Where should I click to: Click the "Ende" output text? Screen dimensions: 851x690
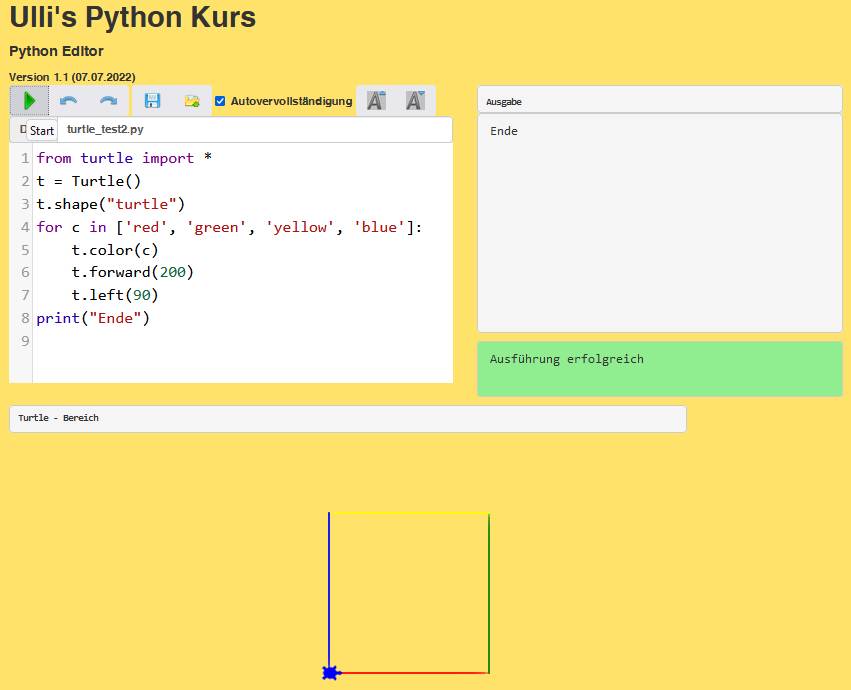point(504,131)
